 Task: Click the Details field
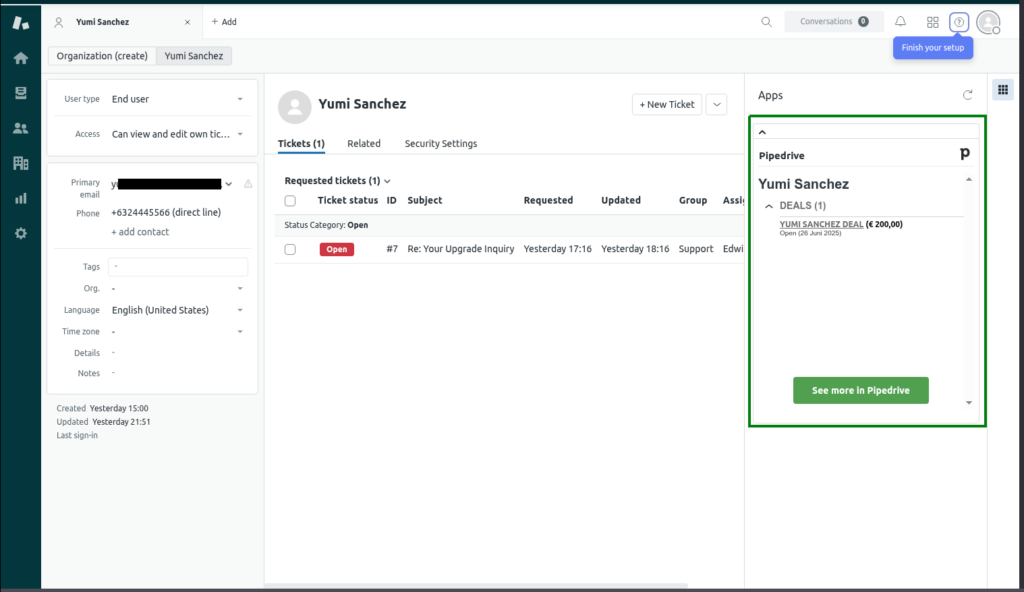(x=178, y=353)
